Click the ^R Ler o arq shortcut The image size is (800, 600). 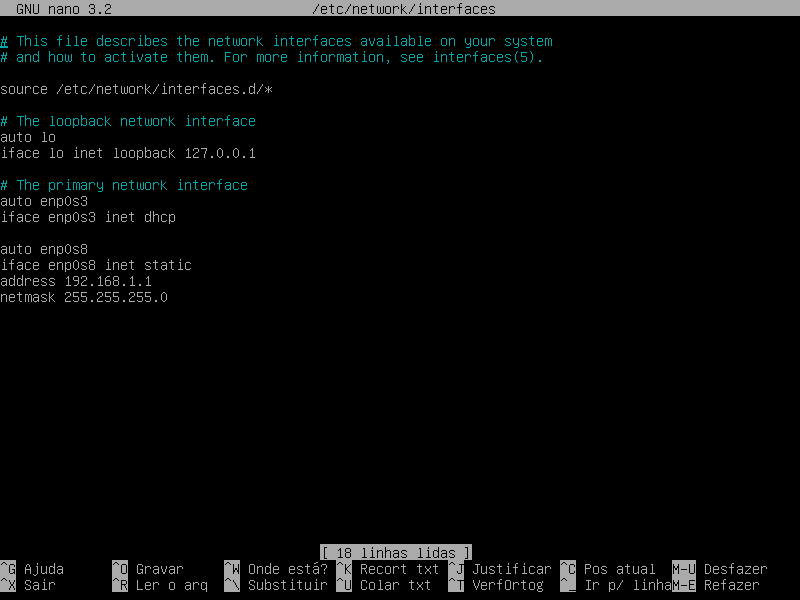[160, 585]
